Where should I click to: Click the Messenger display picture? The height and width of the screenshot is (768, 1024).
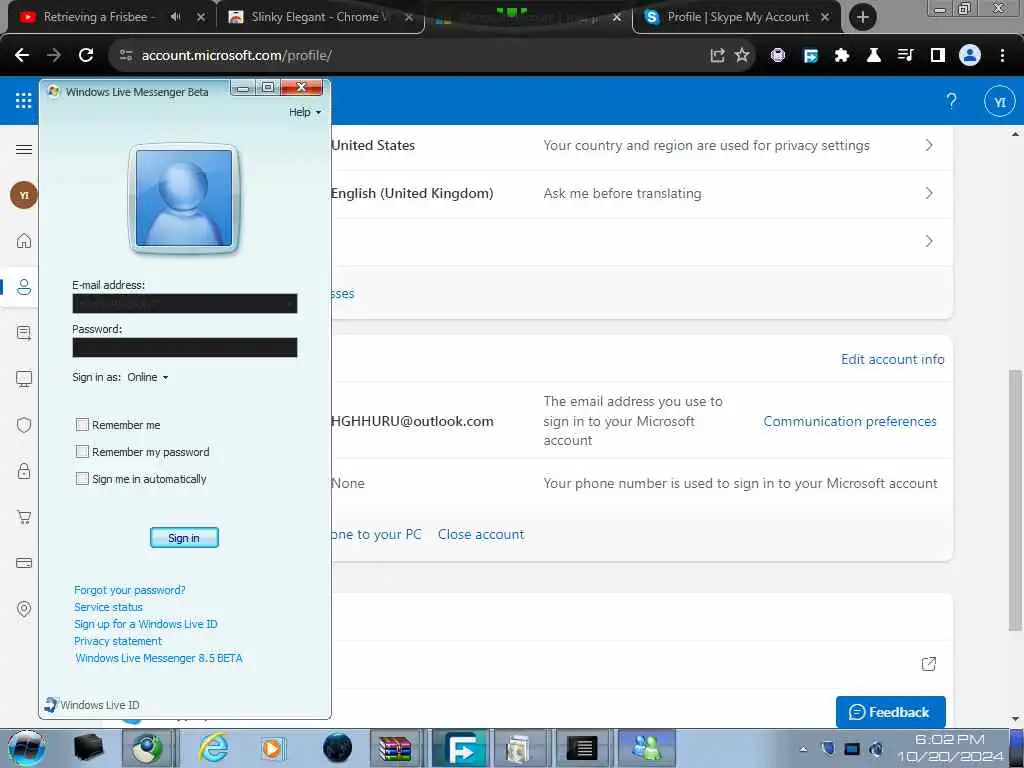click(x=184, y=199)
